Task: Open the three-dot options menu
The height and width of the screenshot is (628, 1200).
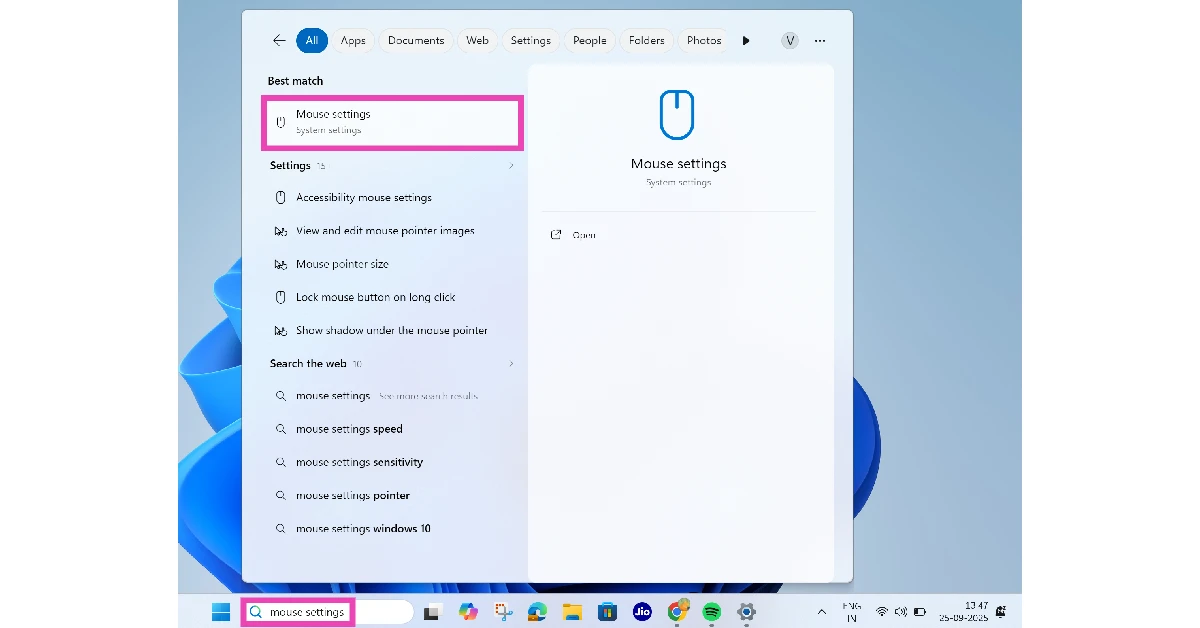Action: [820, 40]
